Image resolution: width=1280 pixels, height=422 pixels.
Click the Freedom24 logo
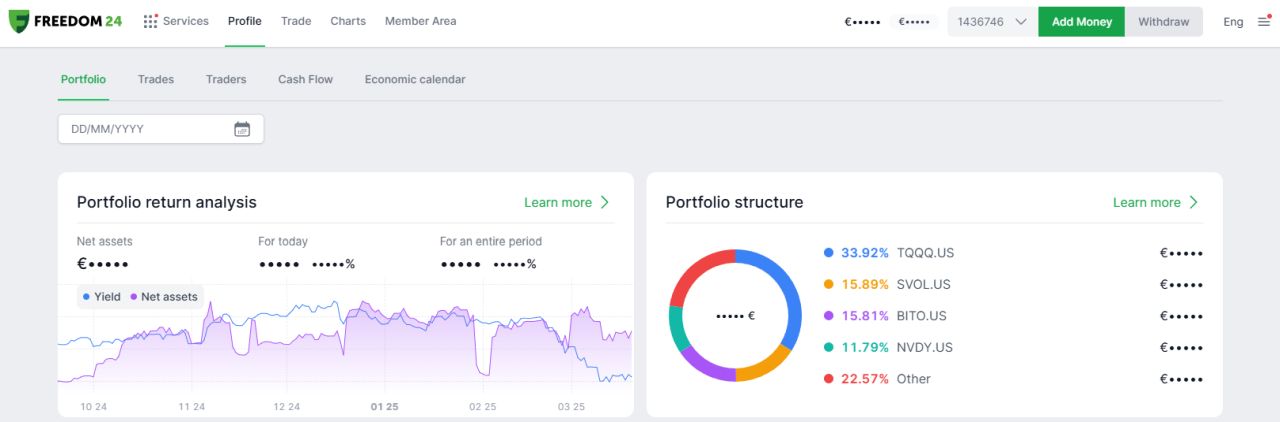65,21
